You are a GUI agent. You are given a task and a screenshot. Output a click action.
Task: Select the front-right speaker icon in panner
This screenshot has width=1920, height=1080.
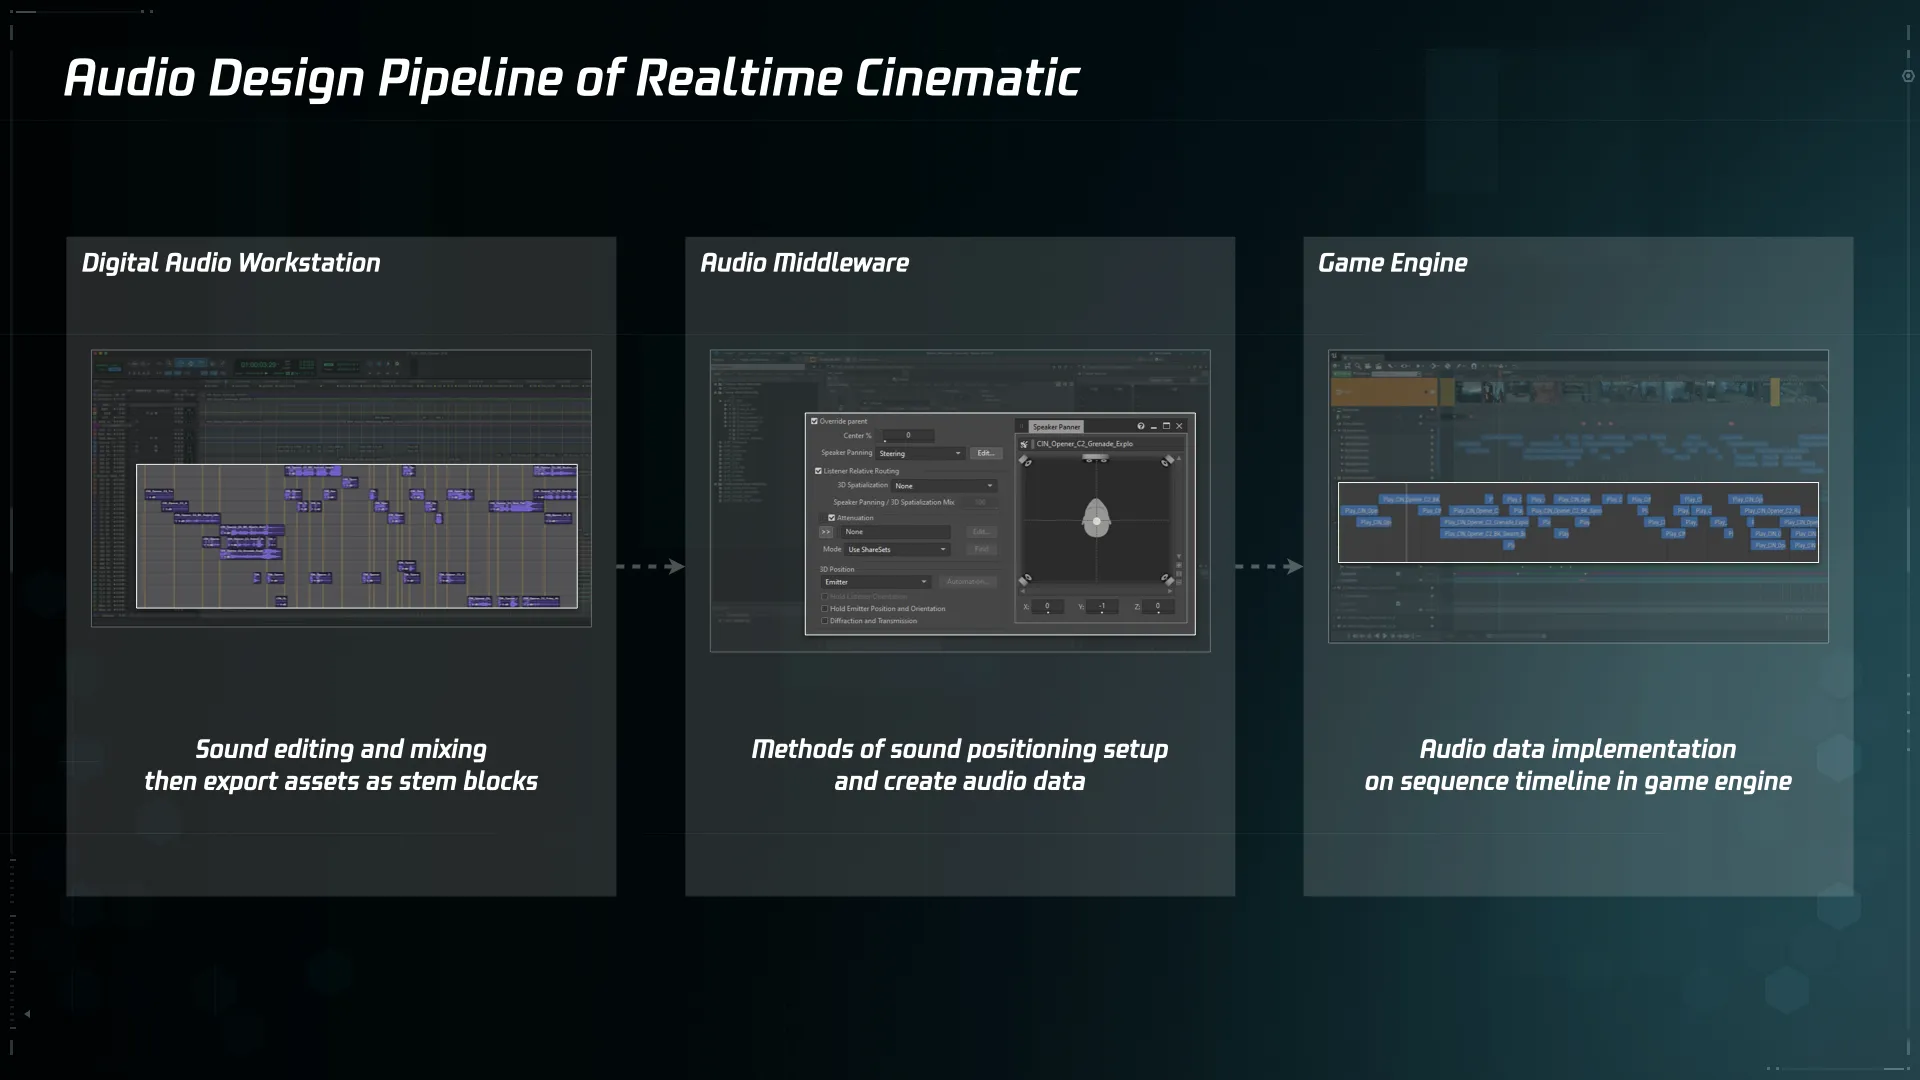pos(1167,461)
